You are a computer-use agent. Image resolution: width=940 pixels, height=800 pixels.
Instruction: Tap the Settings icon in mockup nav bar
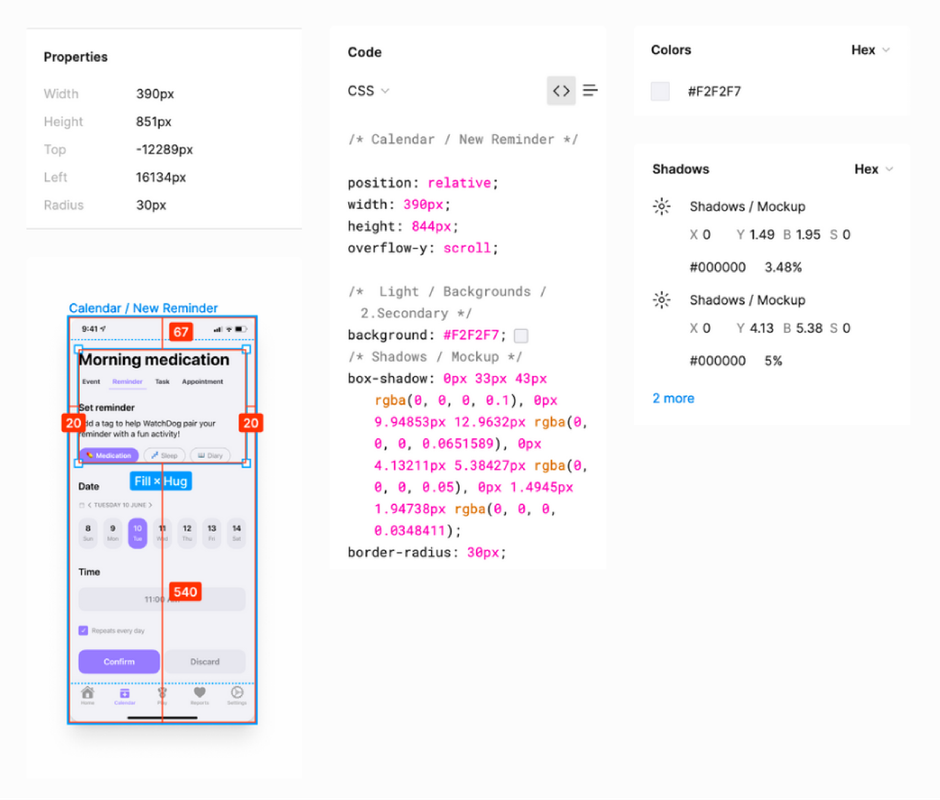tap(237, 694)
